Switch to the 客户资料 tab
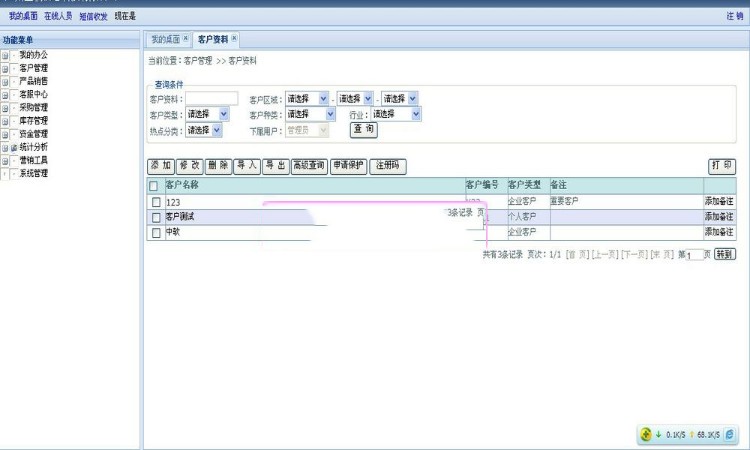This screenshot has width=750, height=450. coord(212,39)
